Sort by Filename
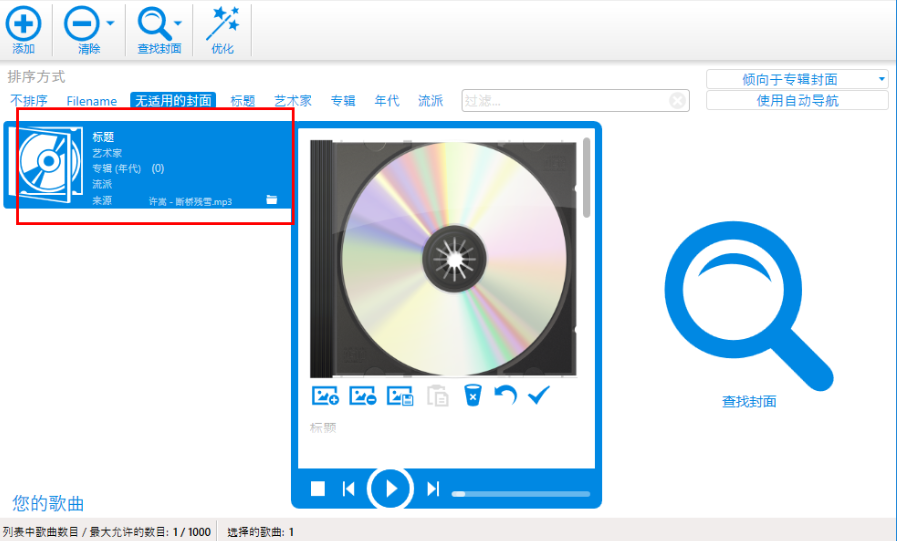899x541 pixels. [92, 101]
